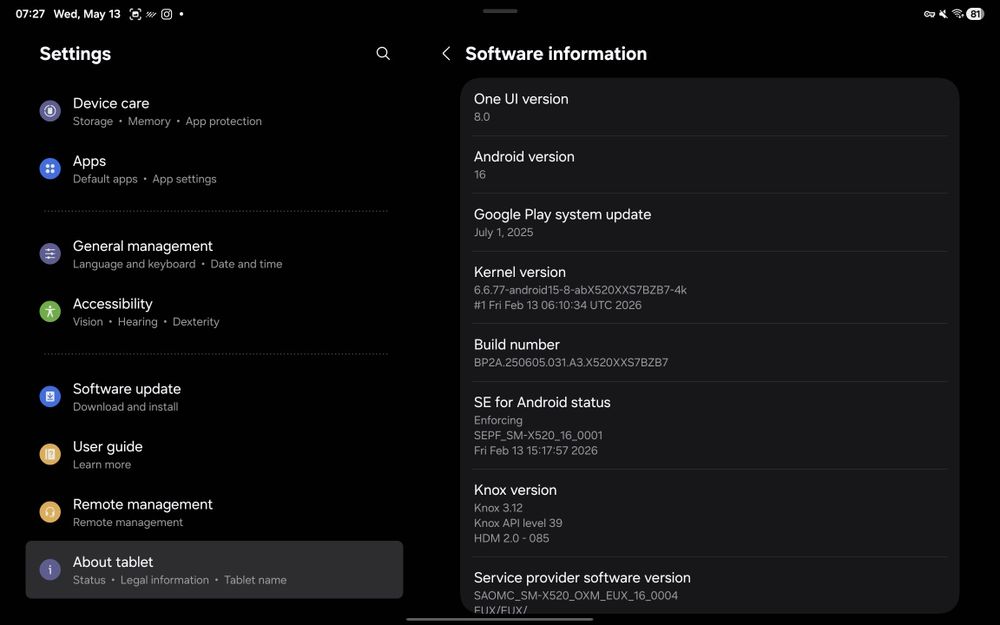Screen dimensions: 1000x625
Task: Click the Apps four-dot icon
Action: pos(50,169)
